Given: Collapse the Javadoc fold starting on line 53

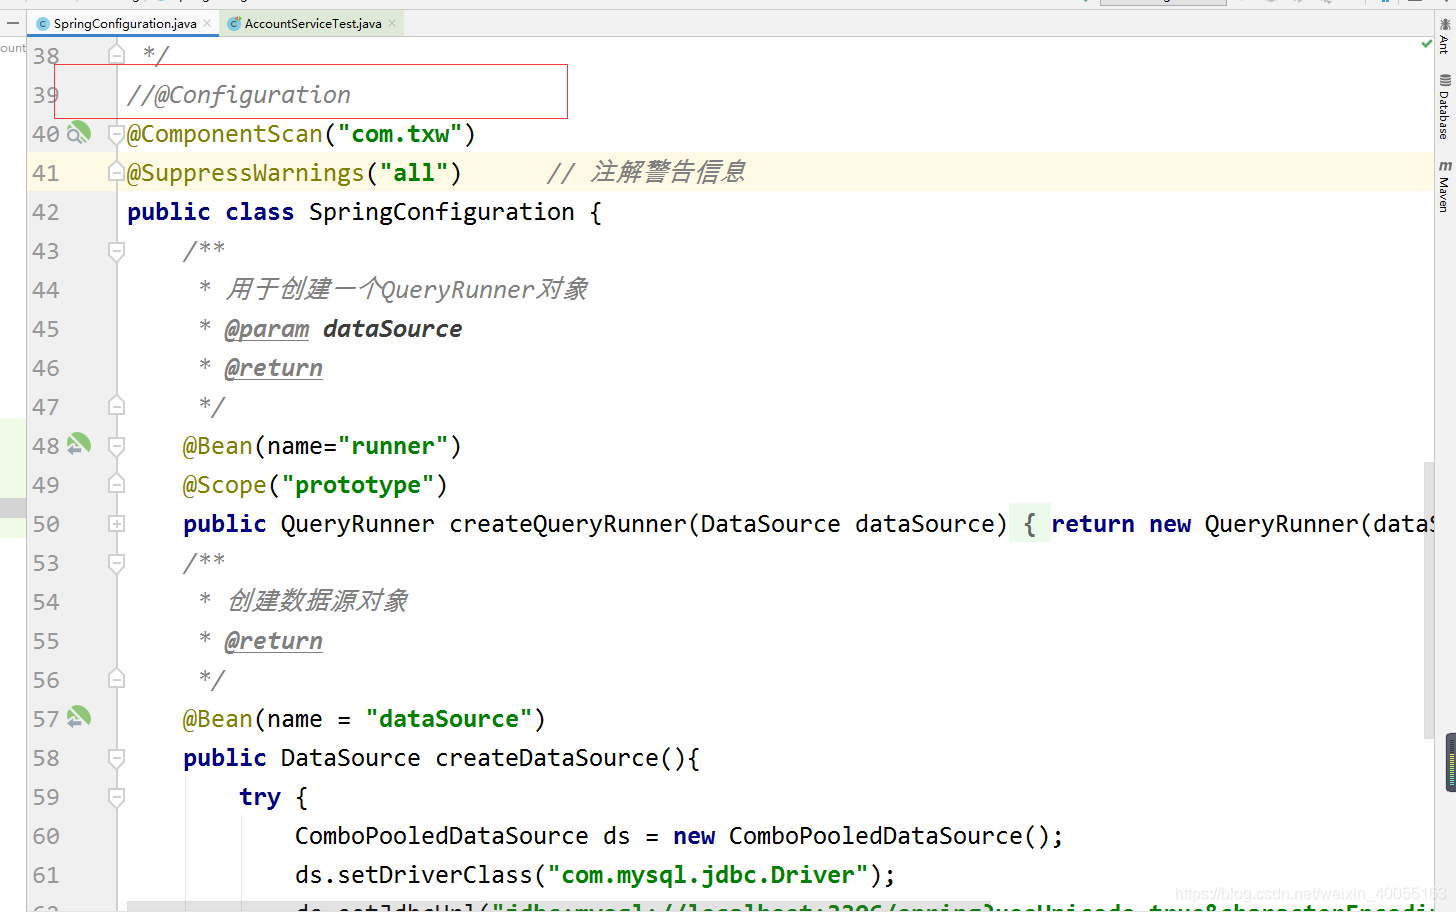Looking at the screenshot, I should tap(116, 562).
